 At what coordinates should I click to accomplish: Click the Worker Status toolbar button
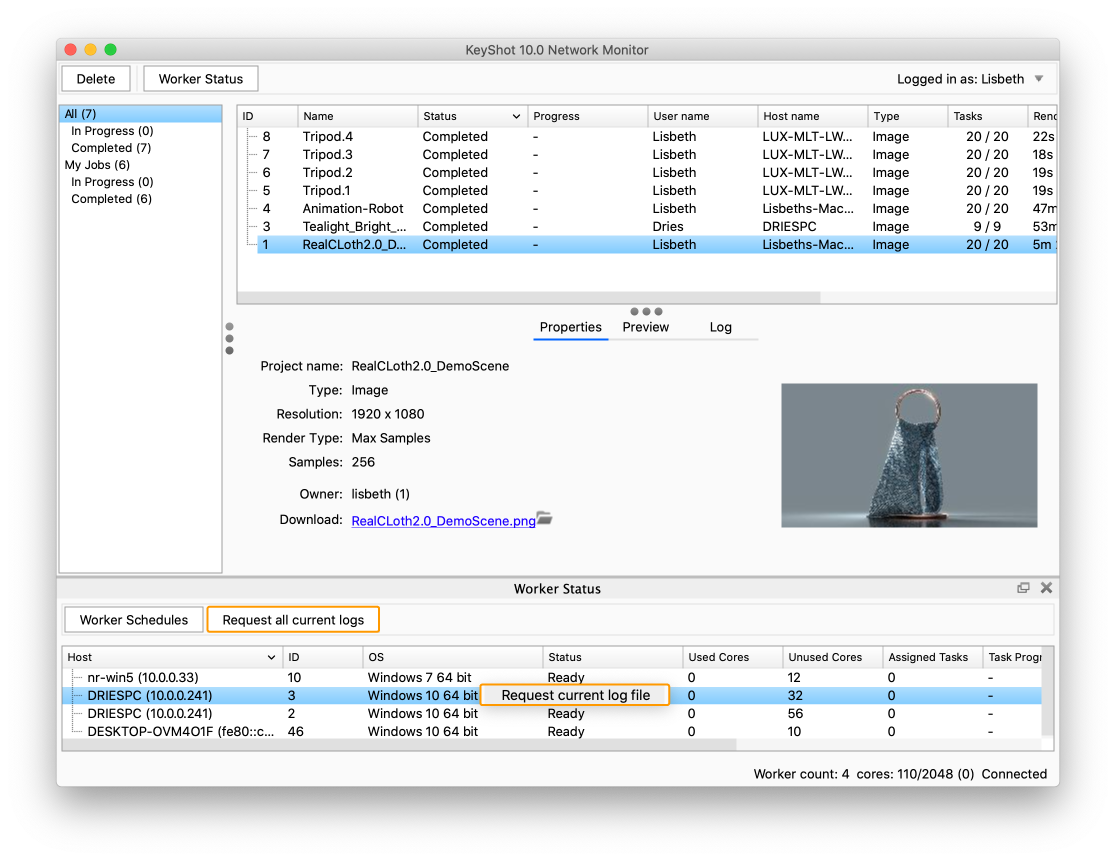[x=200, y=78]
